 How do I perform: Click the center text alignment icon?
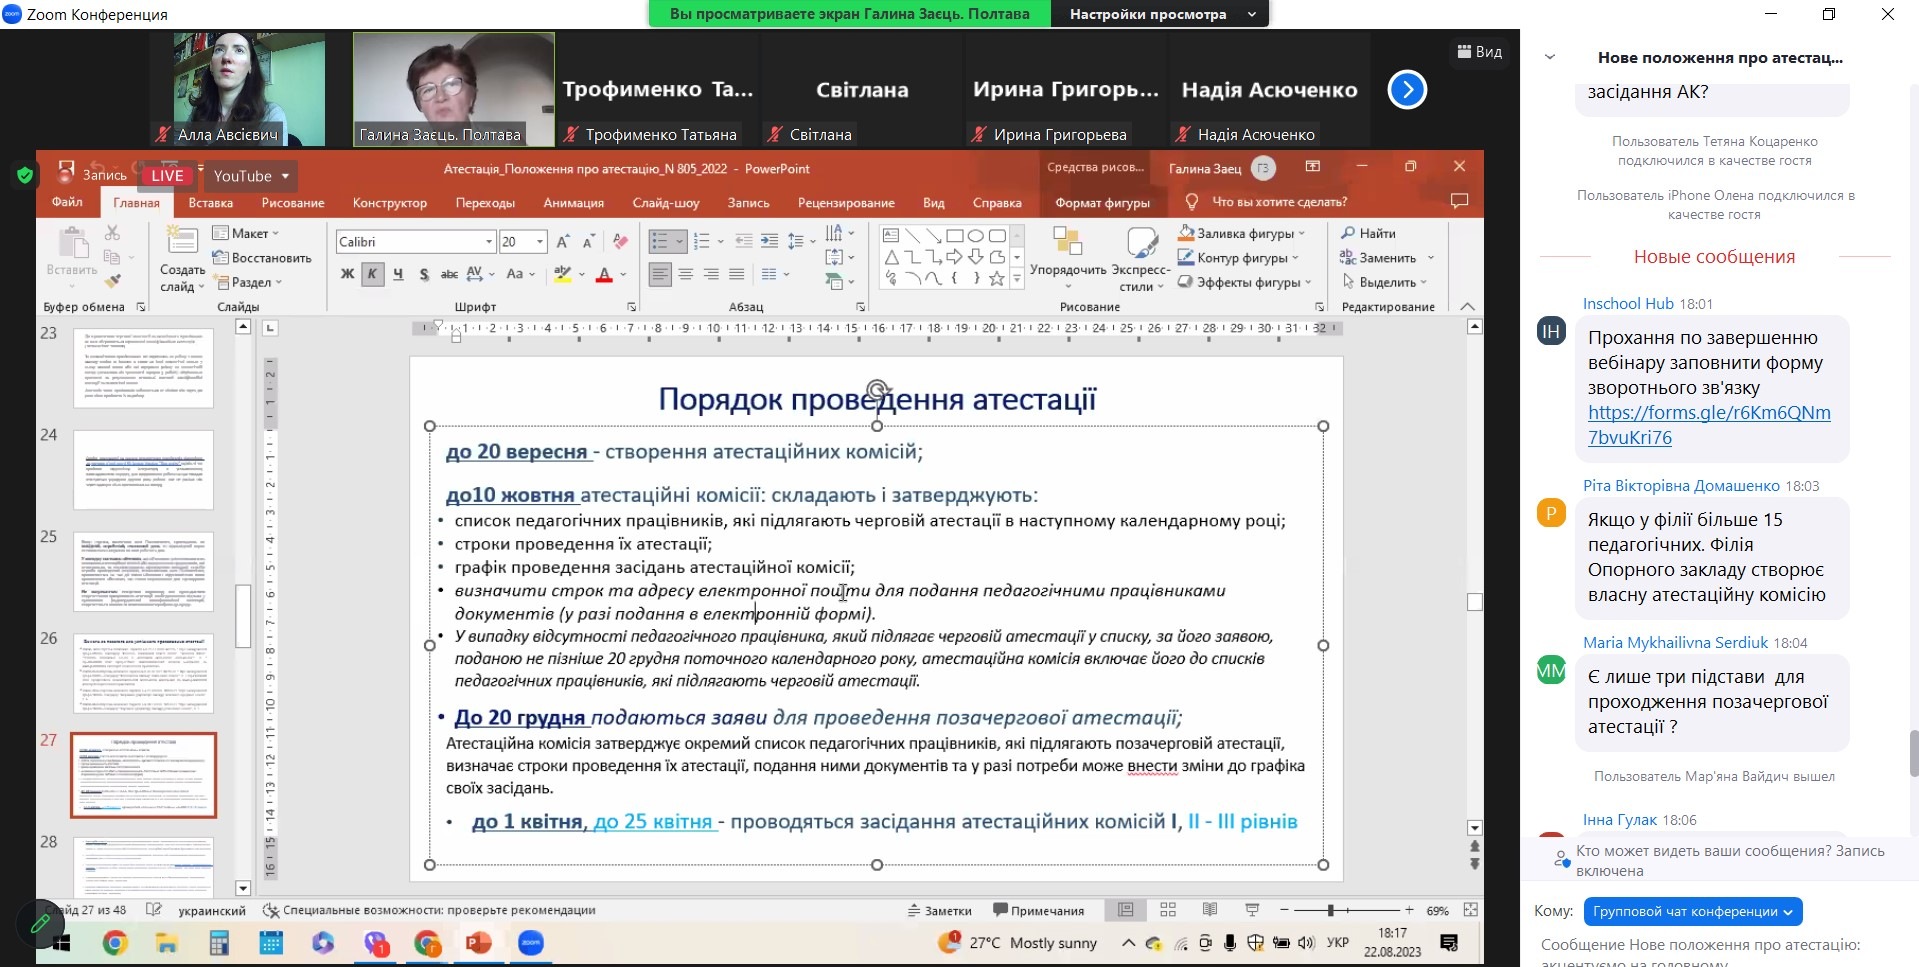click(x=685, y=274)
